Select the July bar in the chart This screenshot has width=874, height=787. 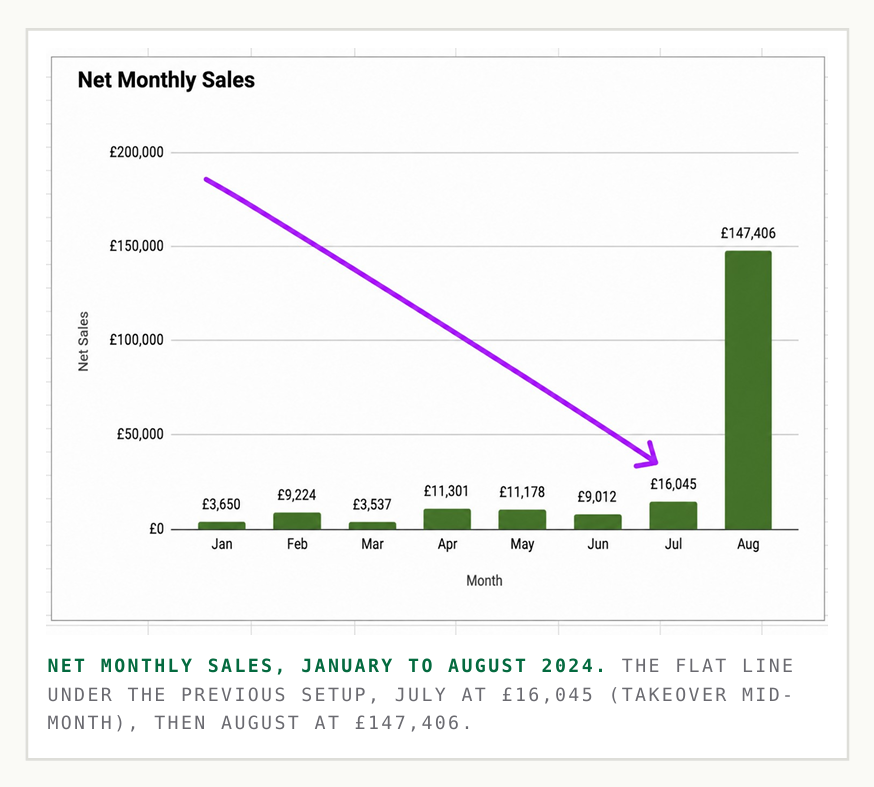[673, 516]
